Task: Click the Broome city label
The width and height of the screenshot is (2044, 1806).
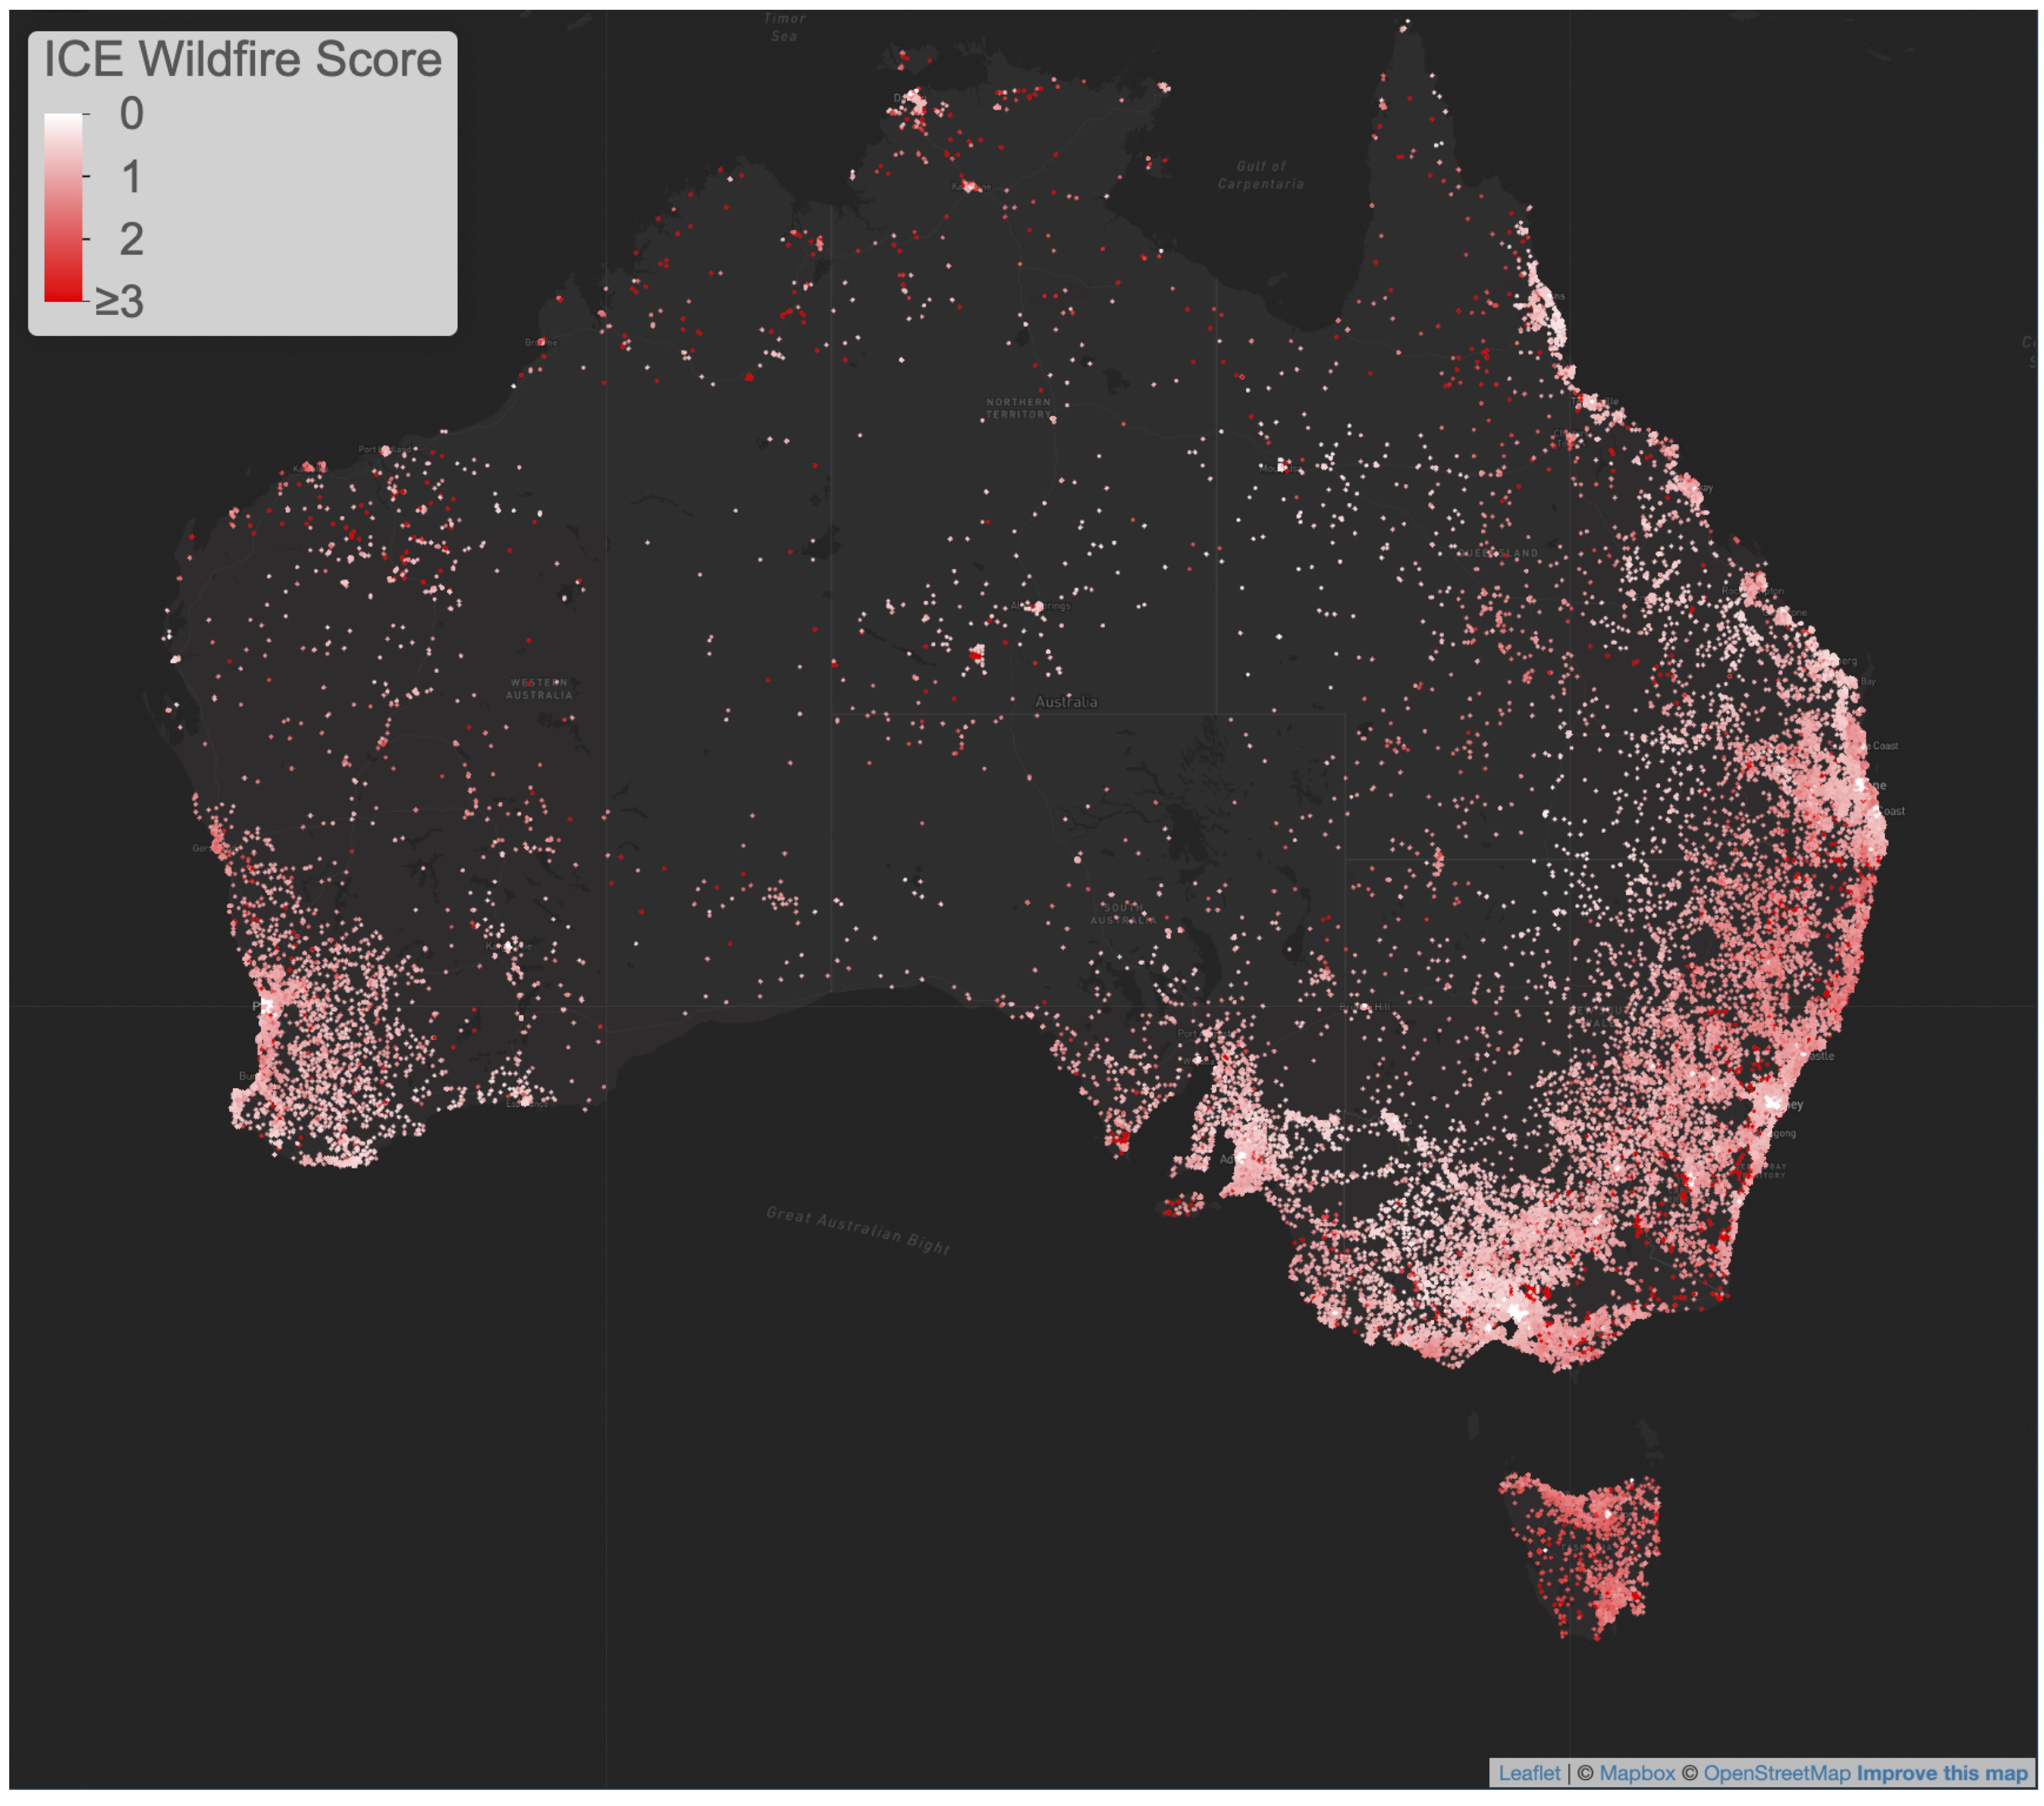Action: coord(540,343)
